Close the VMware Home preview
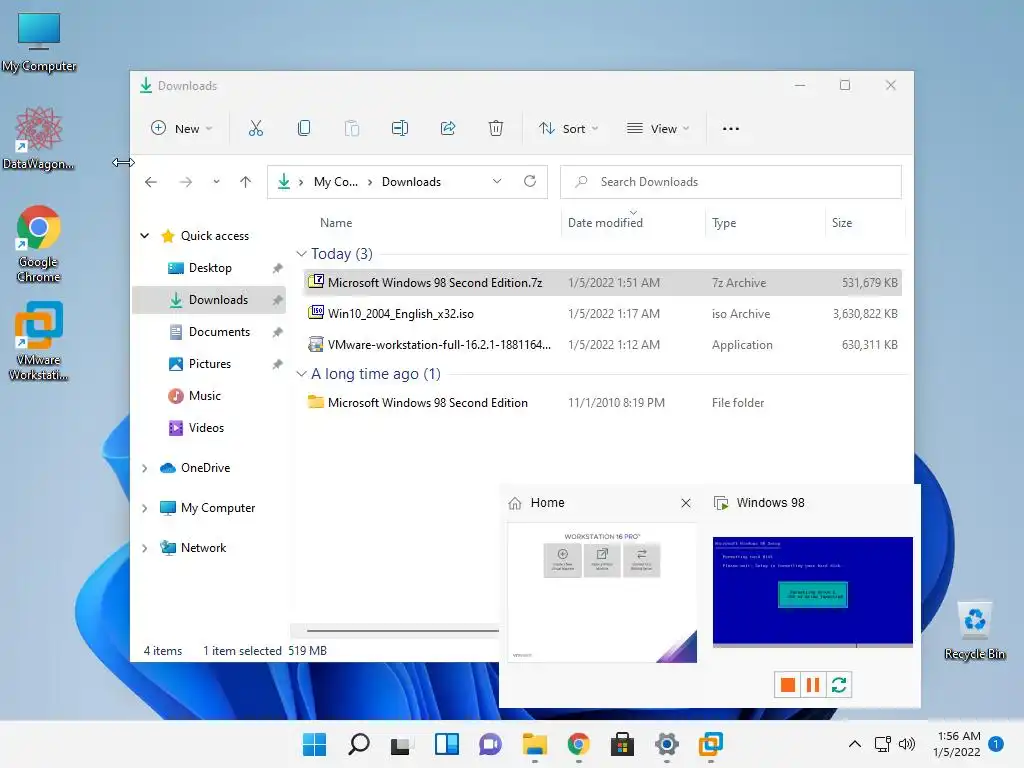 tap(686, 503)
